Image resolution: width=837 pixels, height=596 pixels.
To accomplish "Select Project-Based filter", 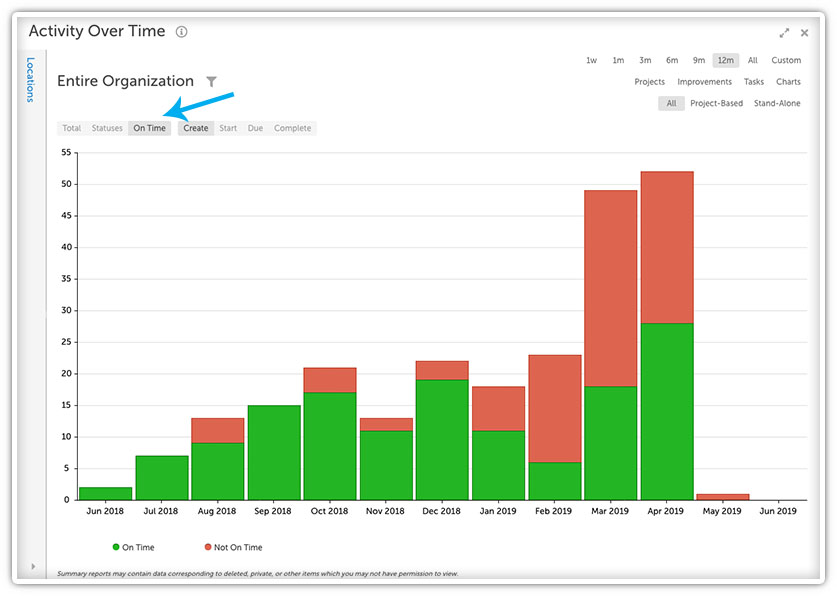I will point(716,104).
